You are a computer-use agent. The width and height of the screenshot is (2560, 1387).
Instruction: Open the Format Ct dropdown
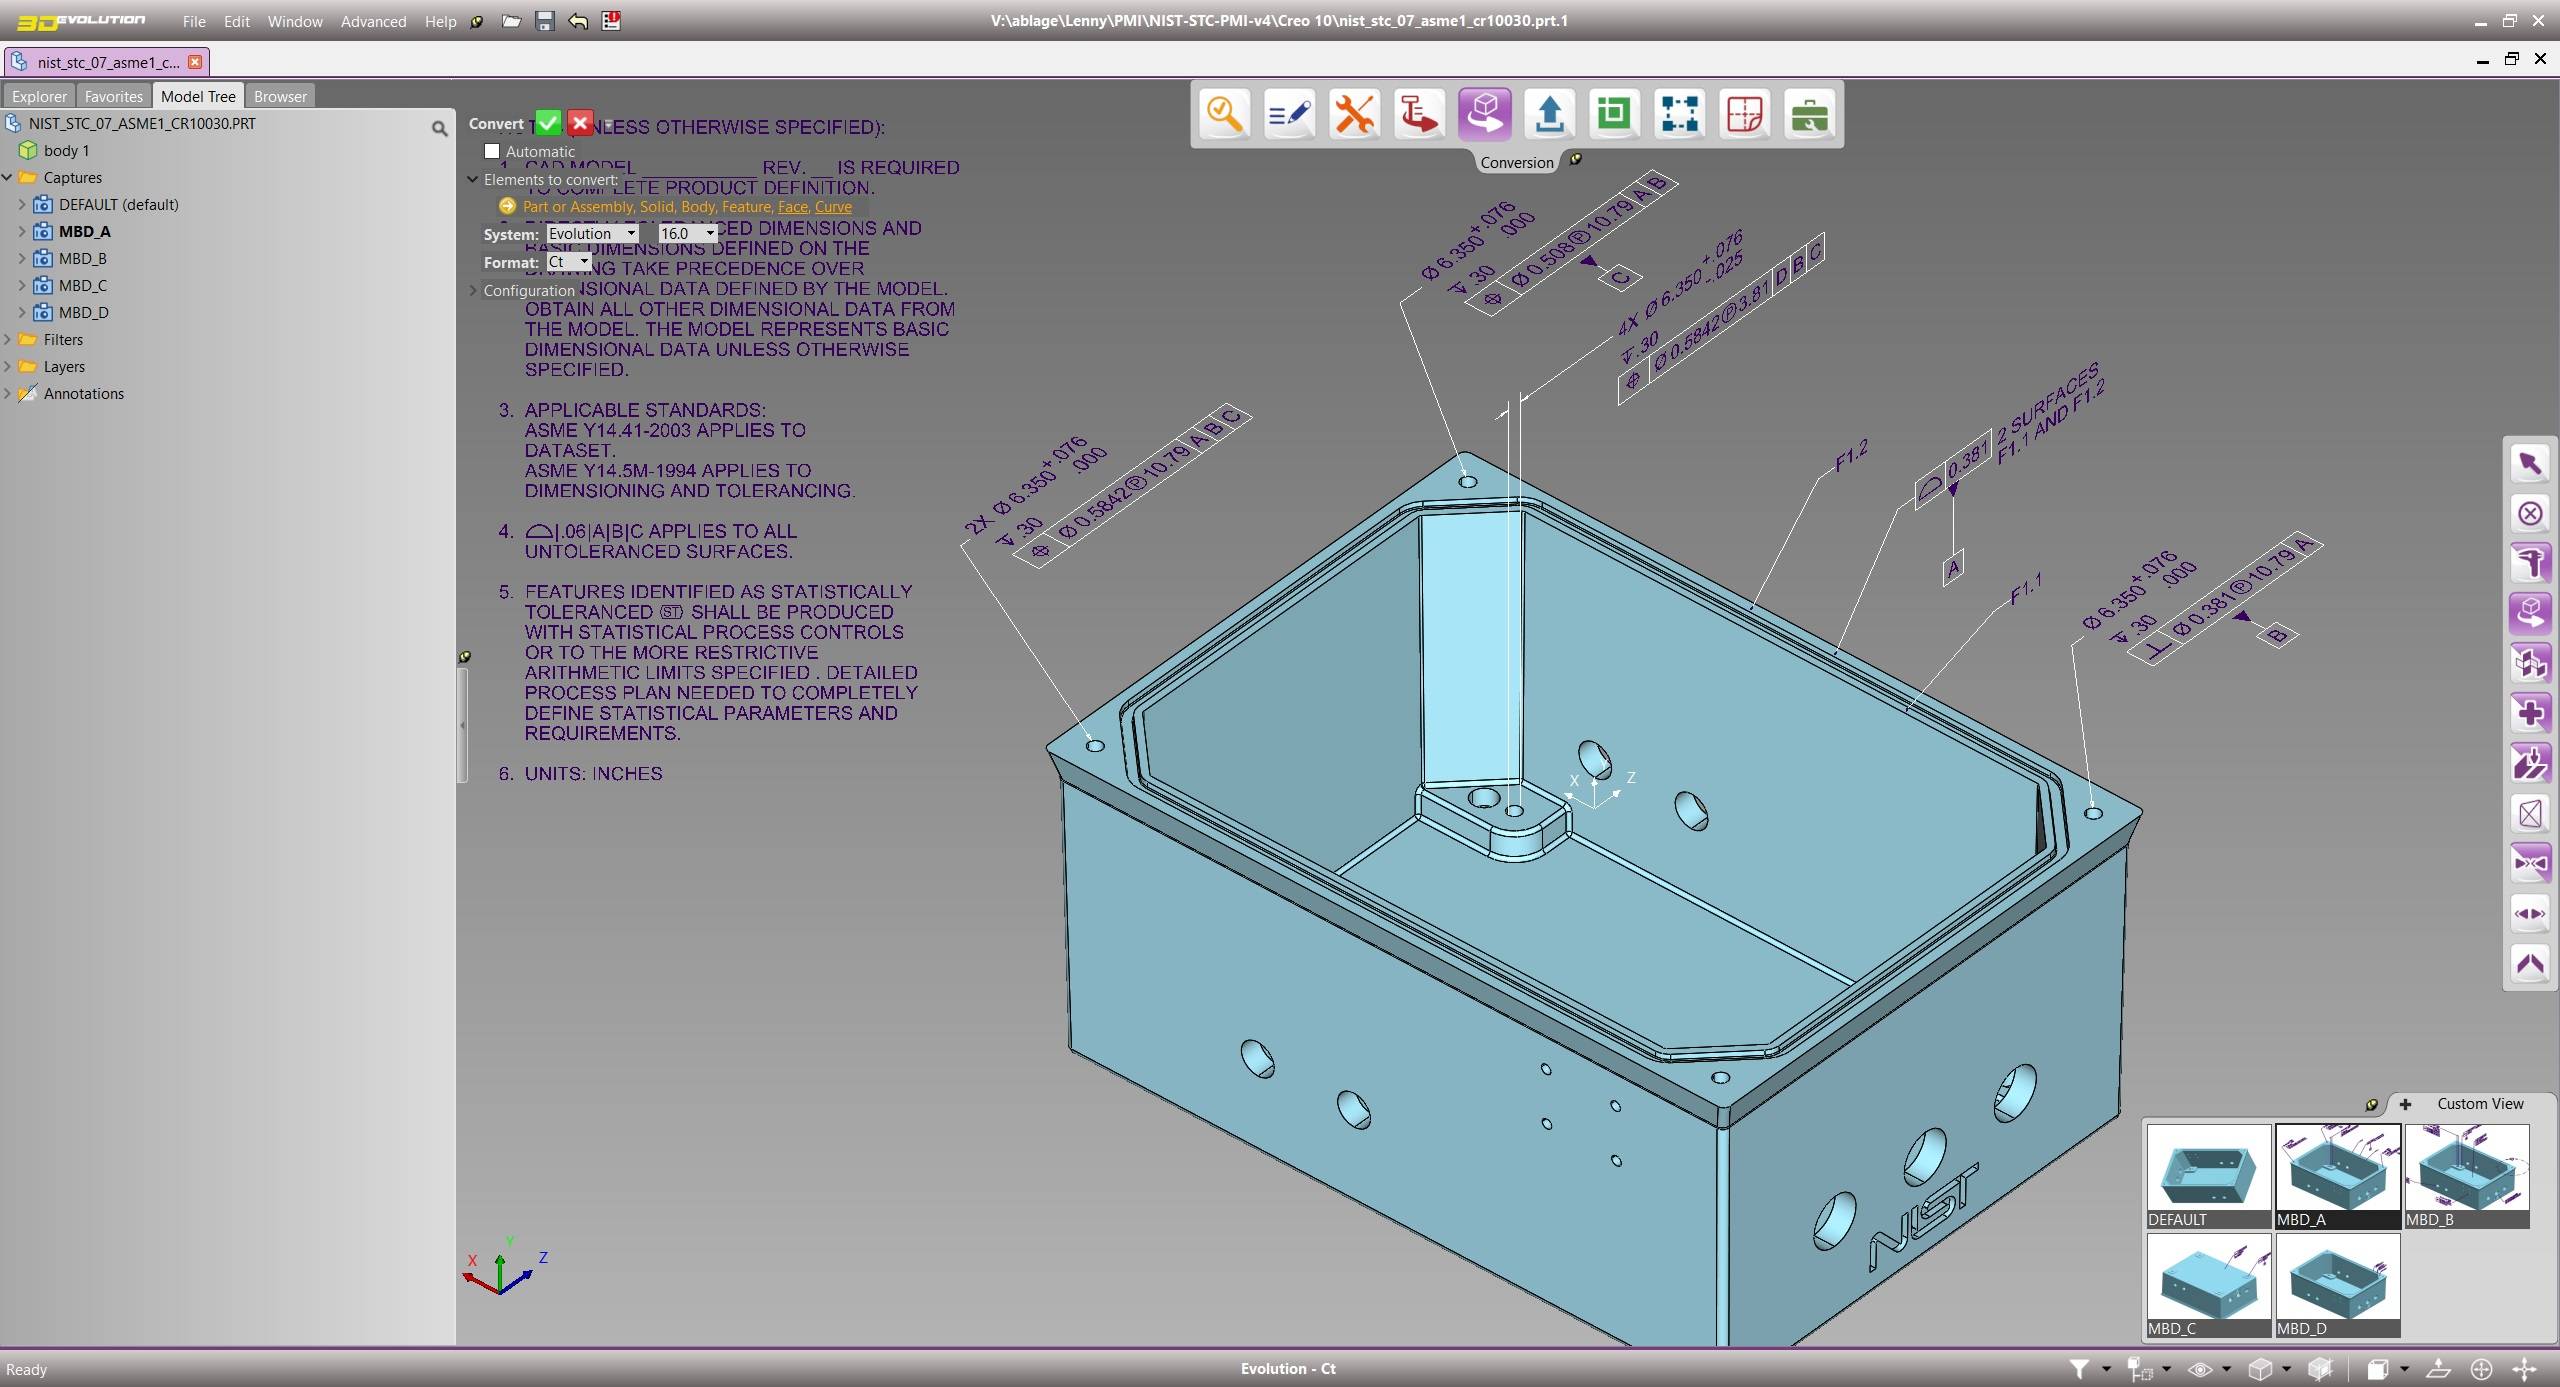pyautogui.click(x=569, y=261)
